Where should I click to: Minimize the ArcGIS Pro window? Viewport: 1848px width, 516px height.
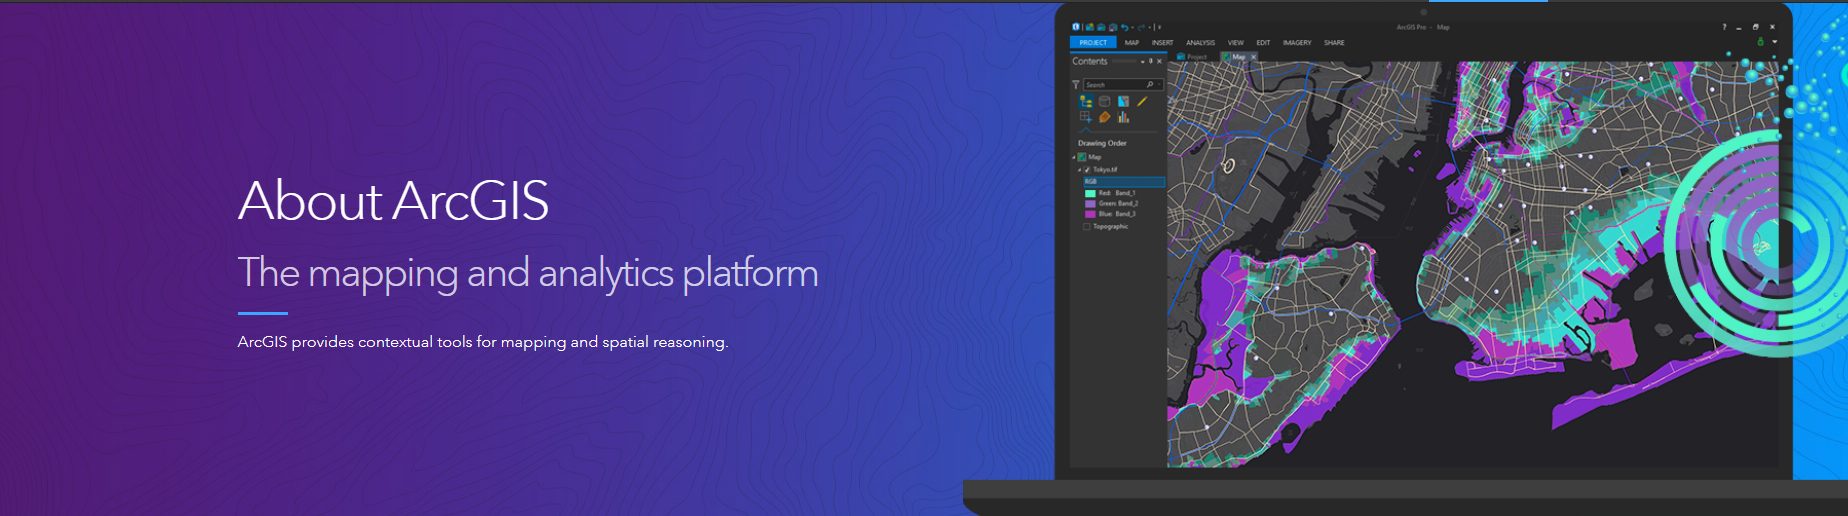pyautogui.click(x=1739, y=28)
